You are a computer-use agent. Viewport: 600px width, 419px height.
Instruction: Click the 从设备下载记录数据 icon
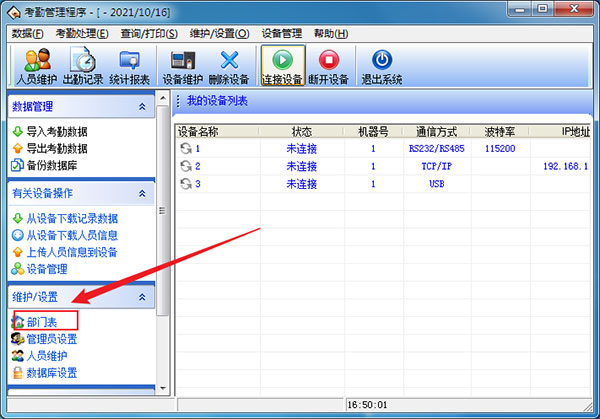(x=18, y=218)
